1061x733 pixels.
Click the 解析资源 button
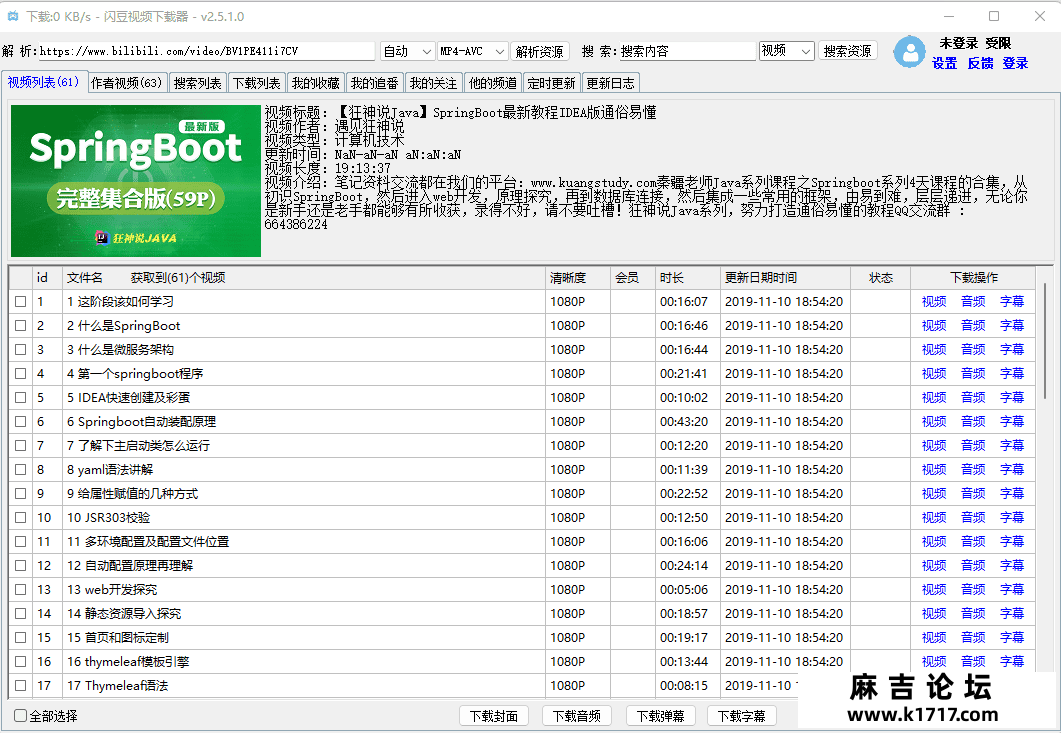pyautogui.click(x=539, y=51)
